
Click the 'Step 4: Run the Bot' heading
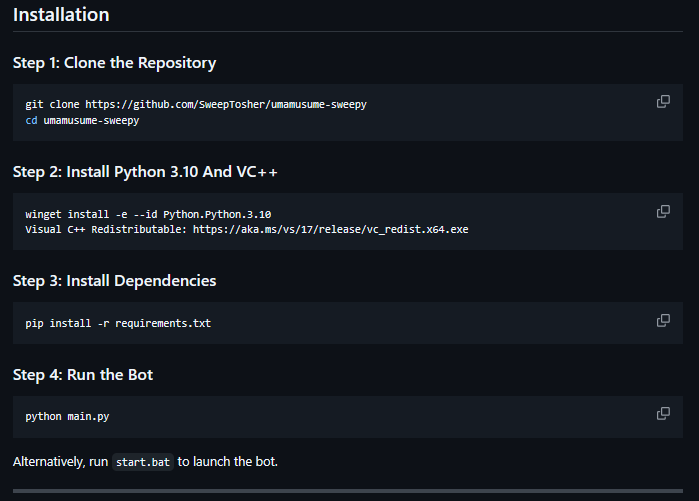pos(83,375)
